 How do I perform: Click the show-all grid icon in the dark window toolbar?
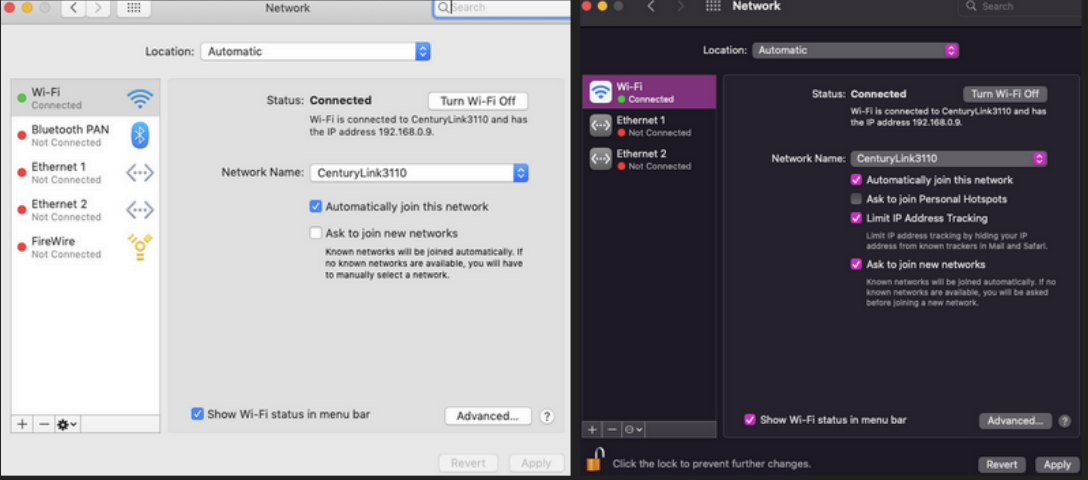[713, 7]
